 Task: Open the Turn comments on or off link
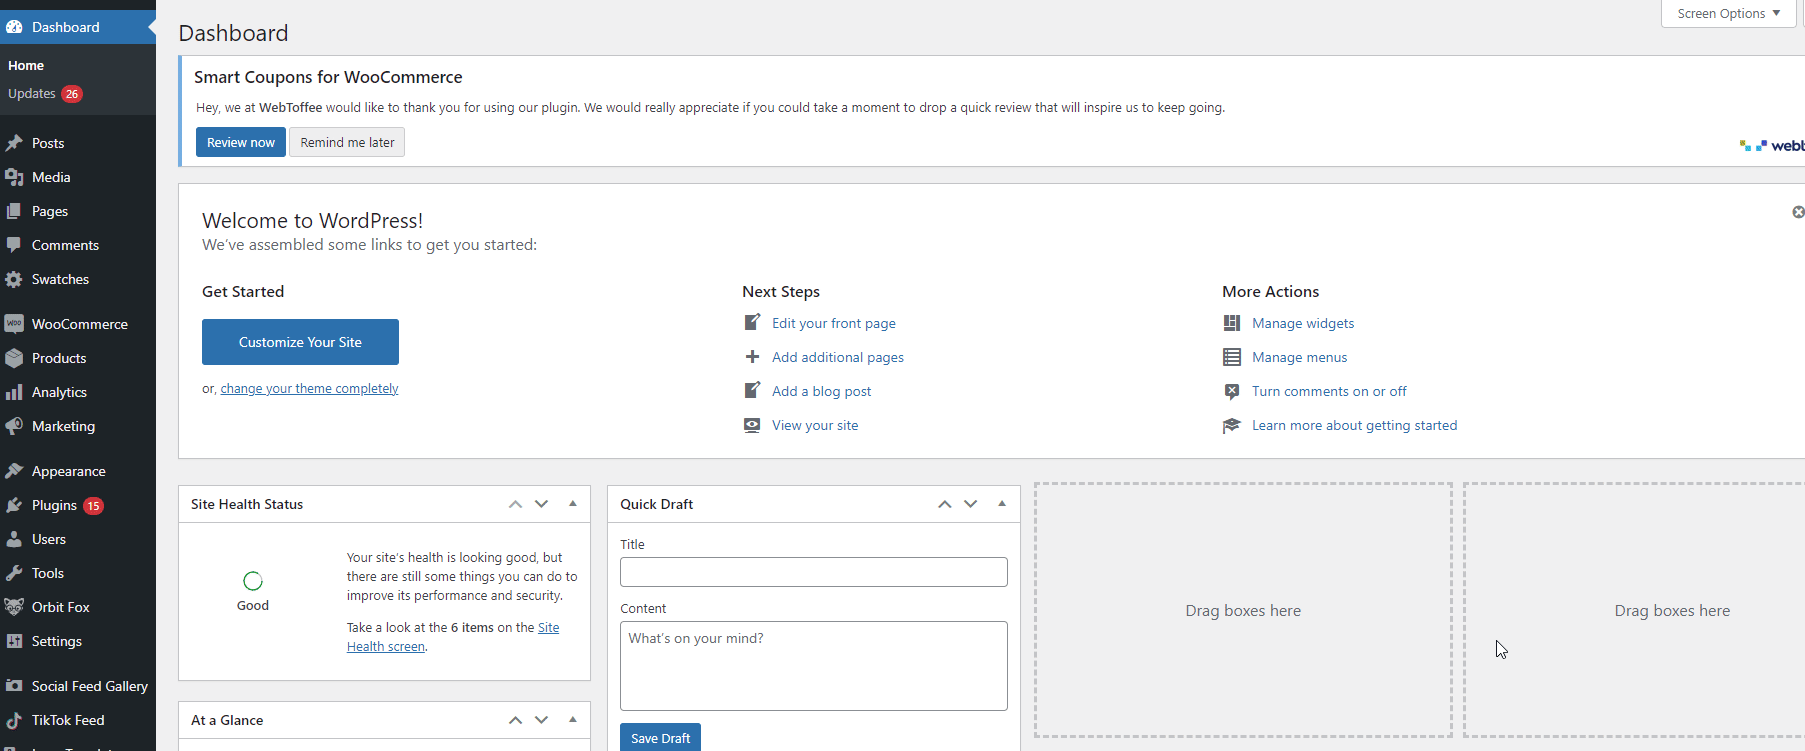(x=1329, y=391)
